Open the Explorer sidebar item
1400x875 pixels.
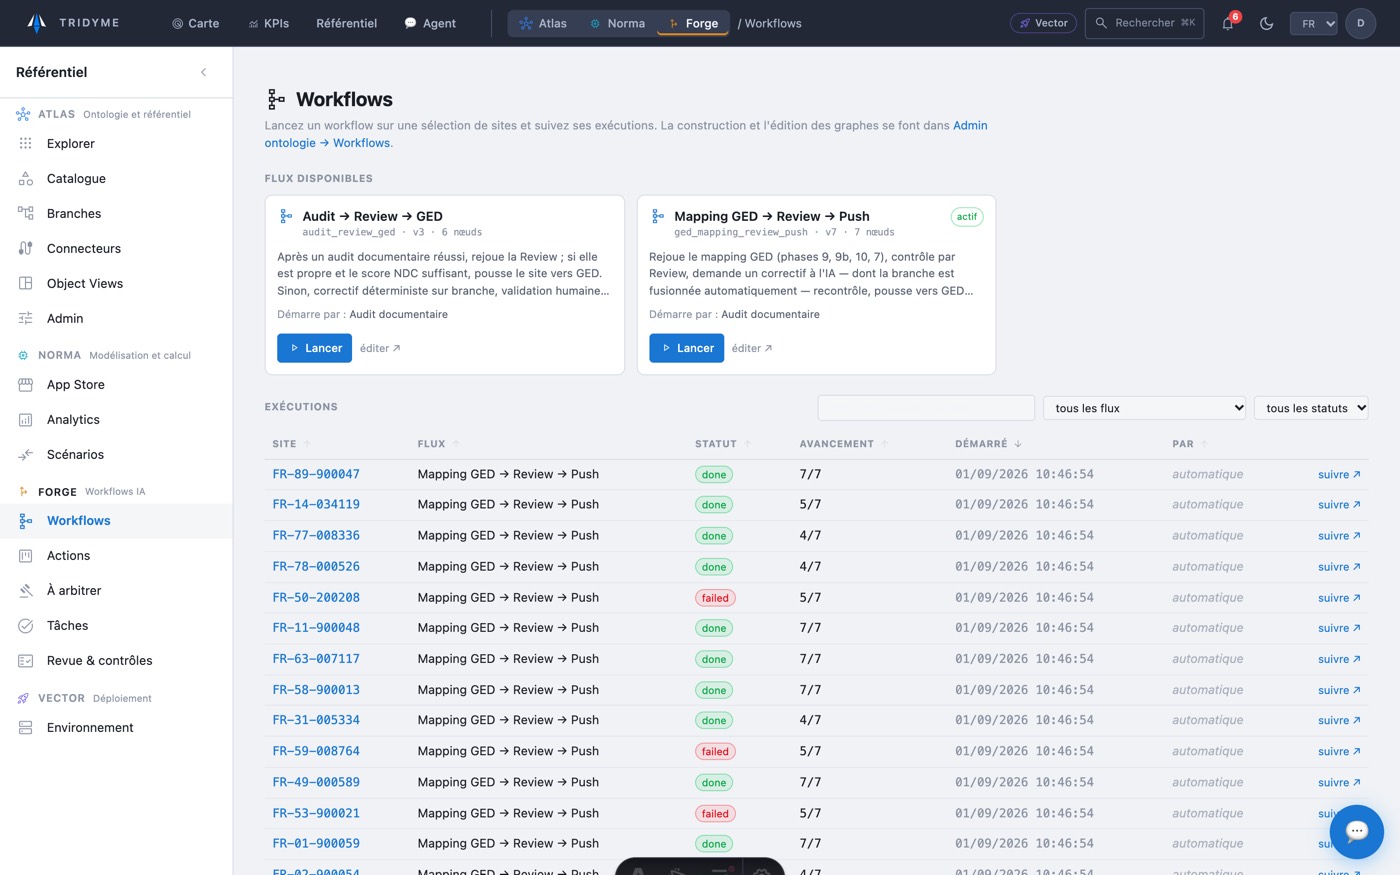tap(116, 143)
